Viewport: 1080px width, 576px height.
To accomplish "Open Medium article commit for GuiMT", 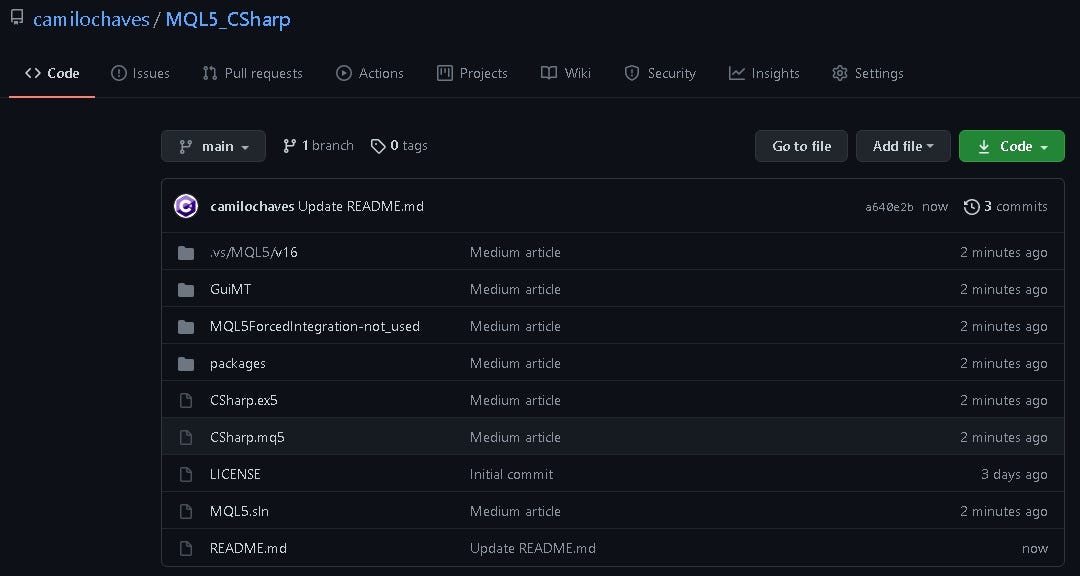I will [515, 289].
